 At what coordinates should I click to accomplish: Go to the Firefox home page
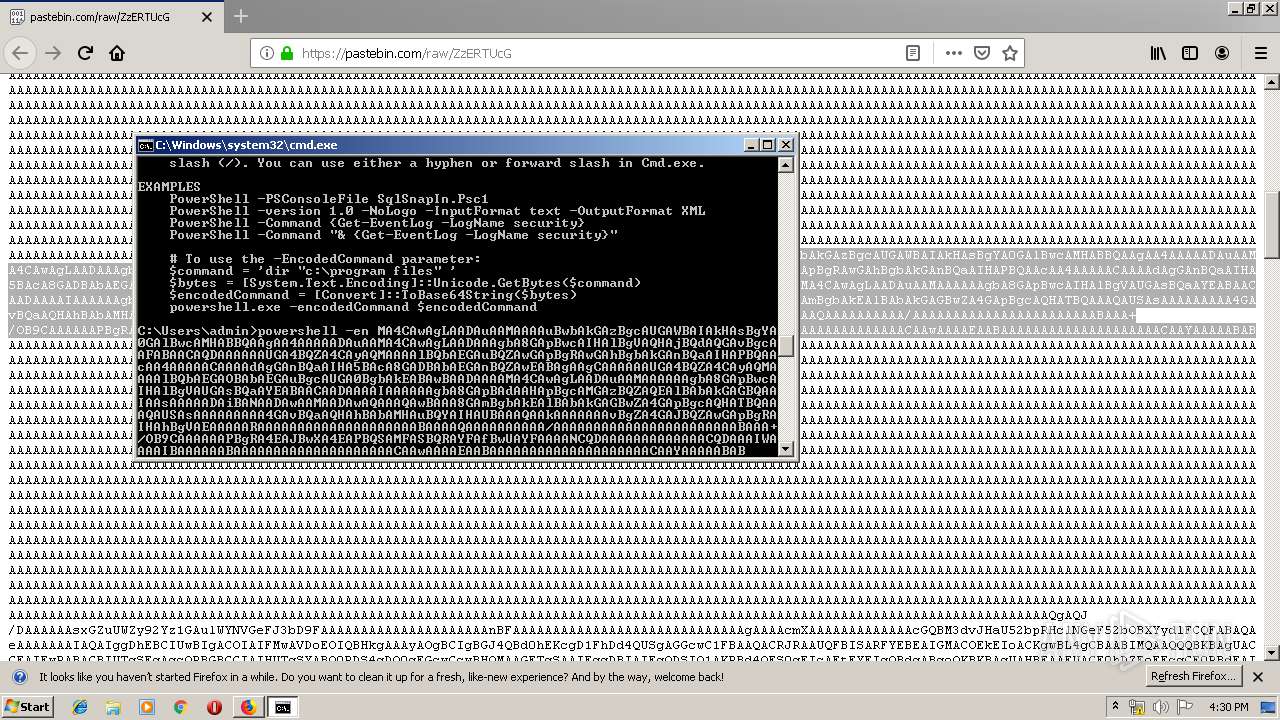point(117,53)
